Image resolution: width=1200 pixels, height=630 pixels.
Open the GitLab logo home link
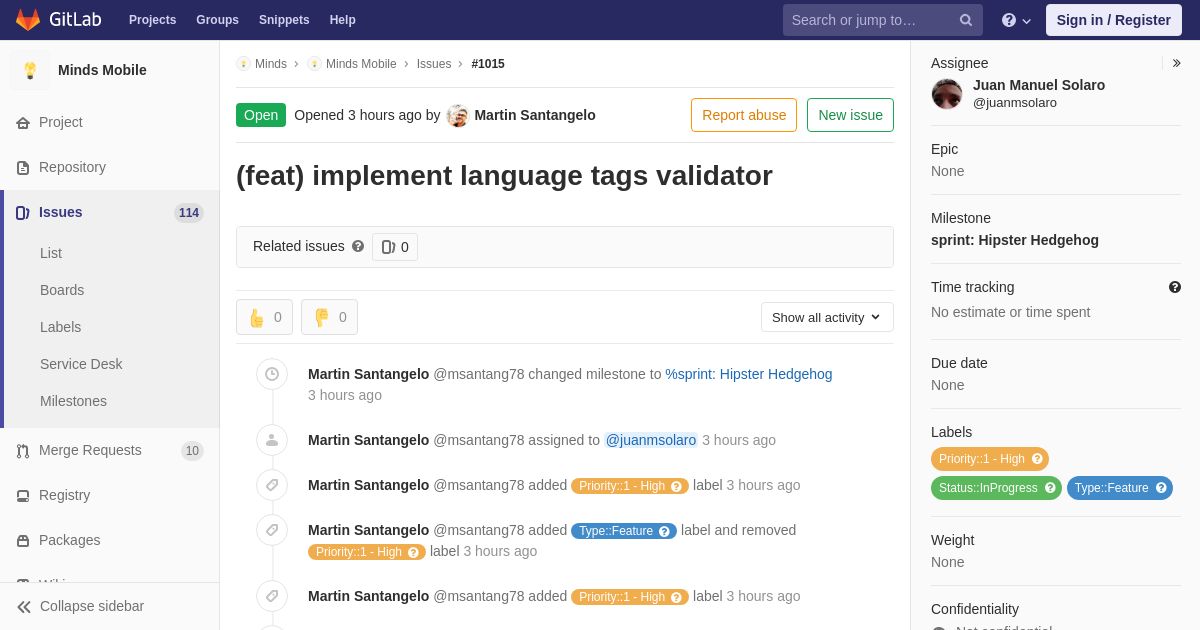[x=58, y=20]
